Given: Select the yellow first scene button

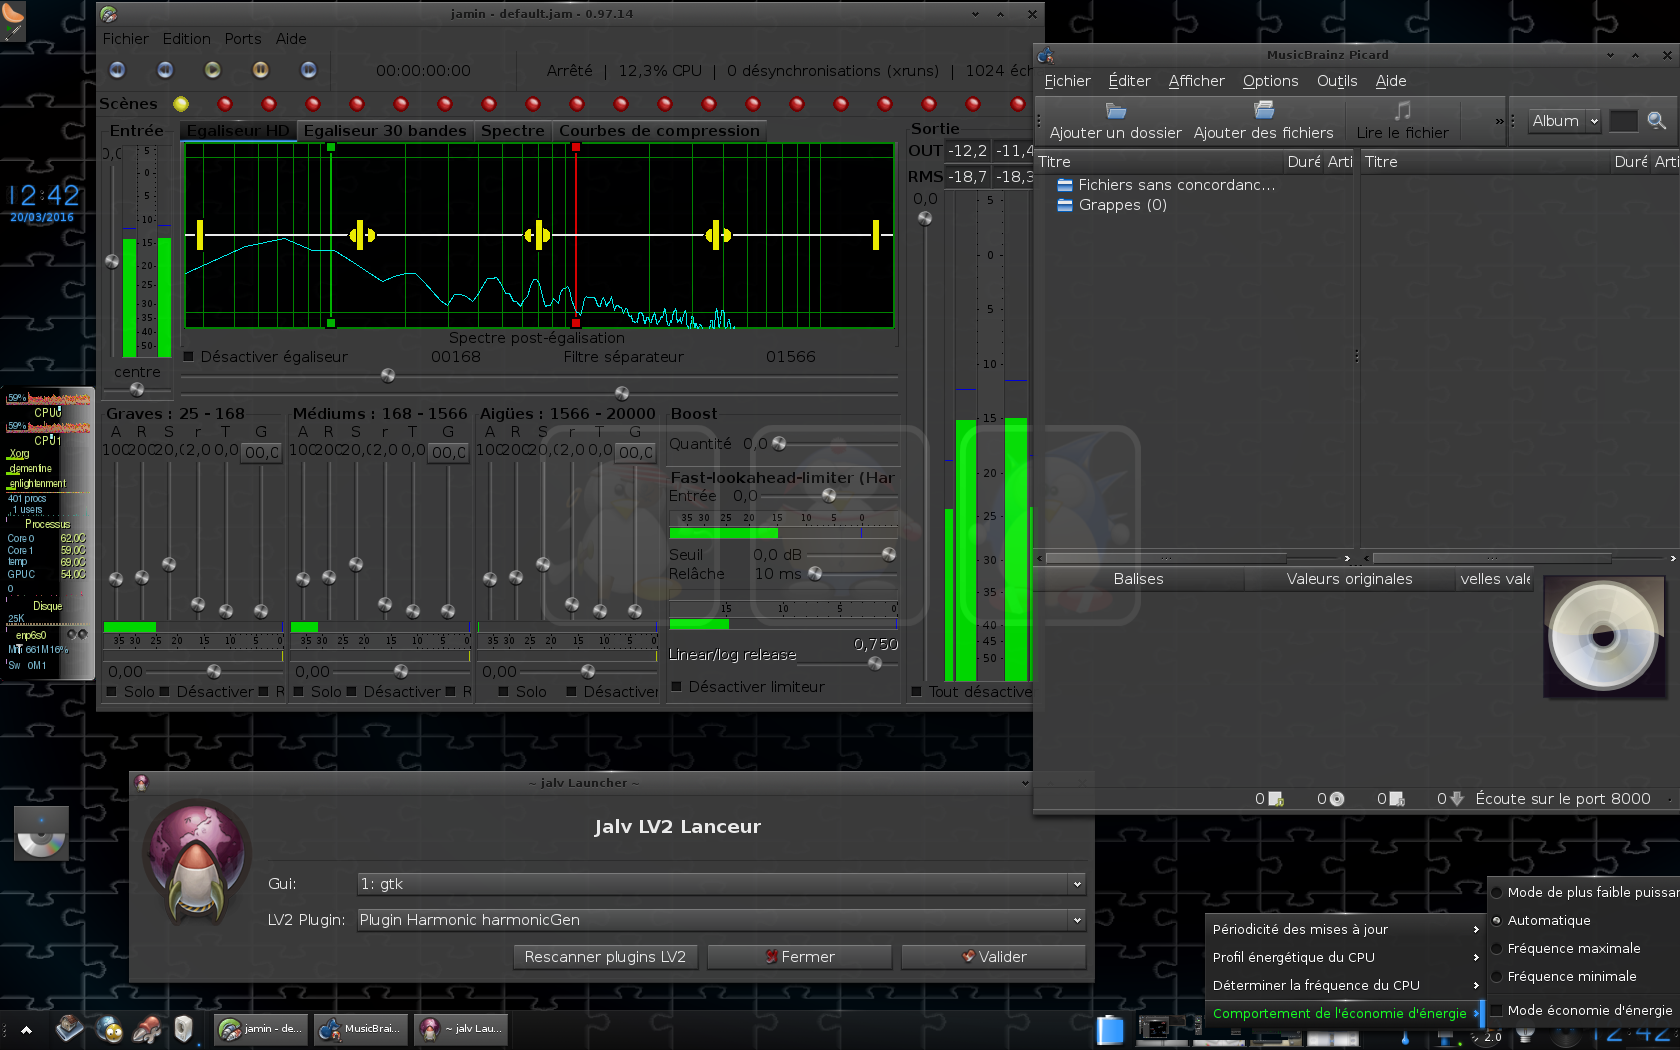Looking at the screenshot, I should coord(181,104).
